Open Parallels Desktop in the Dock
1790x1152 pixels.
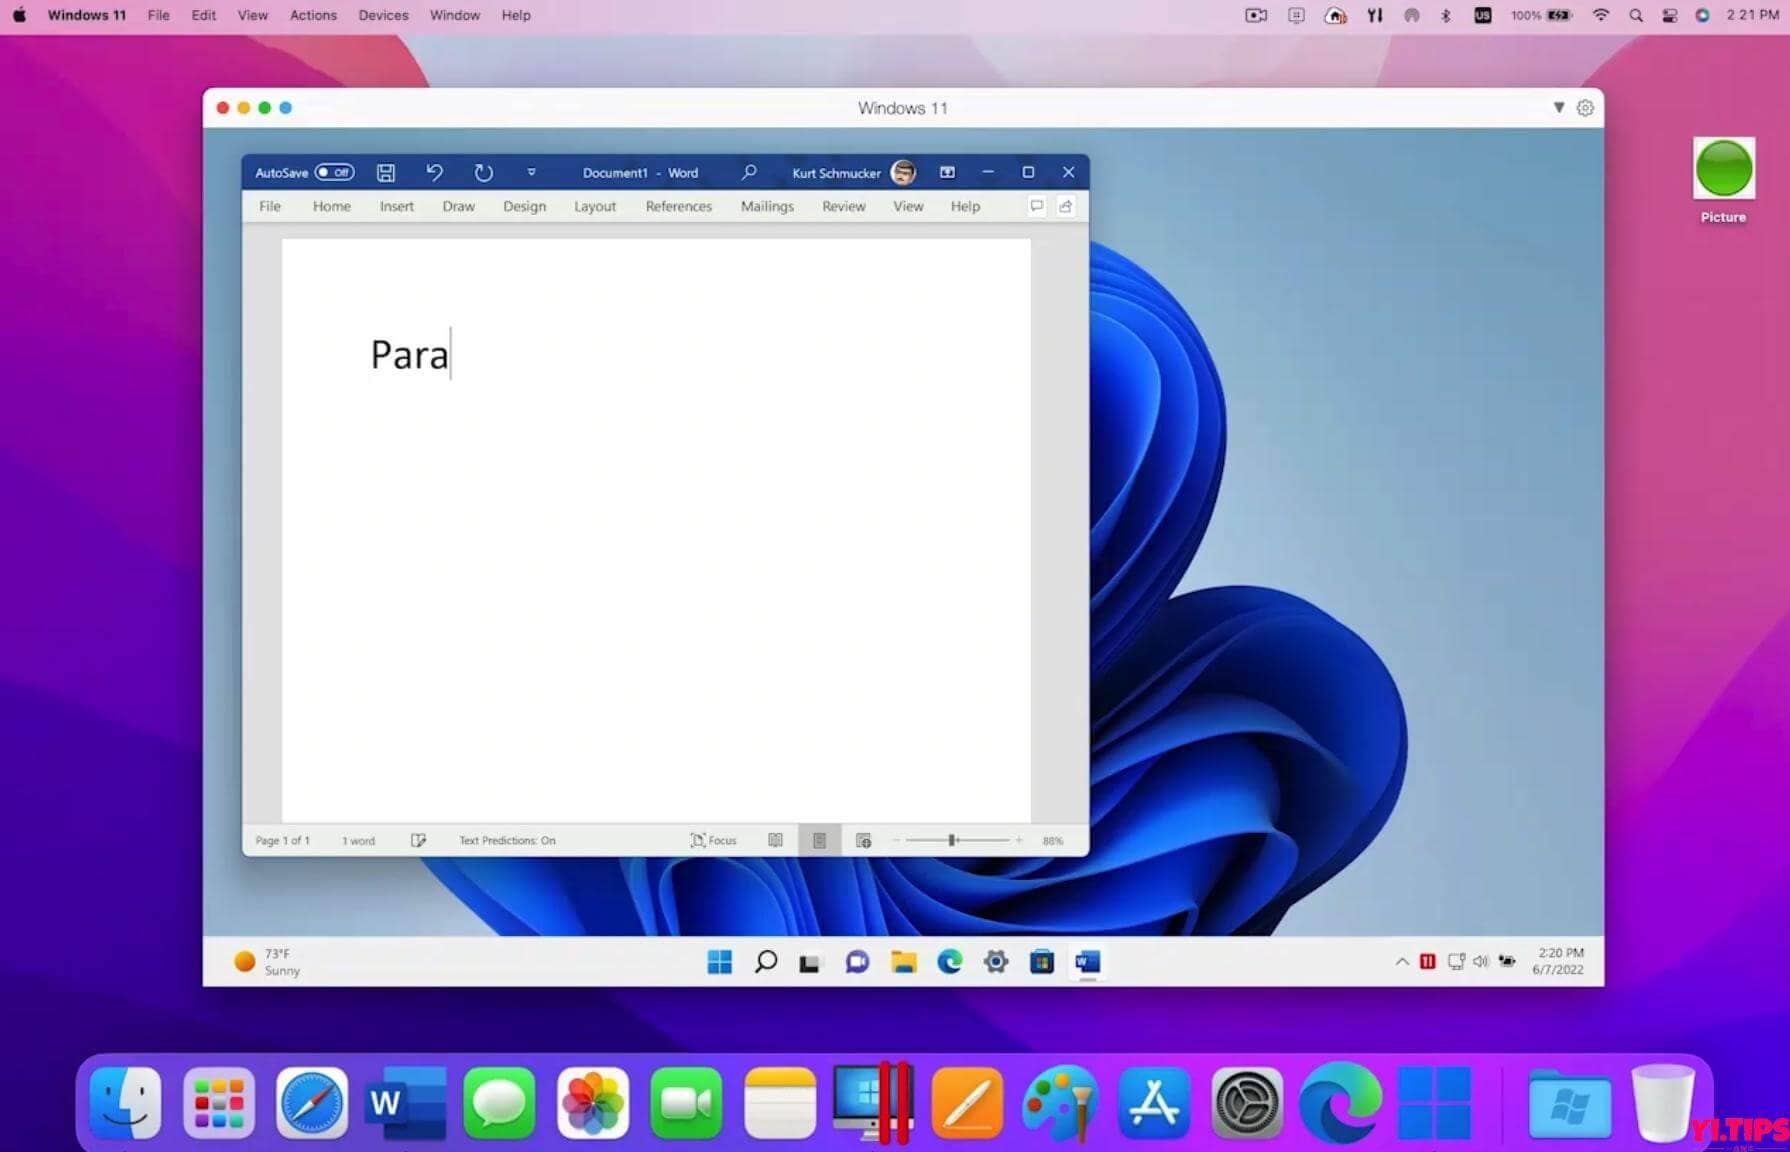[x=872, y=1103]
